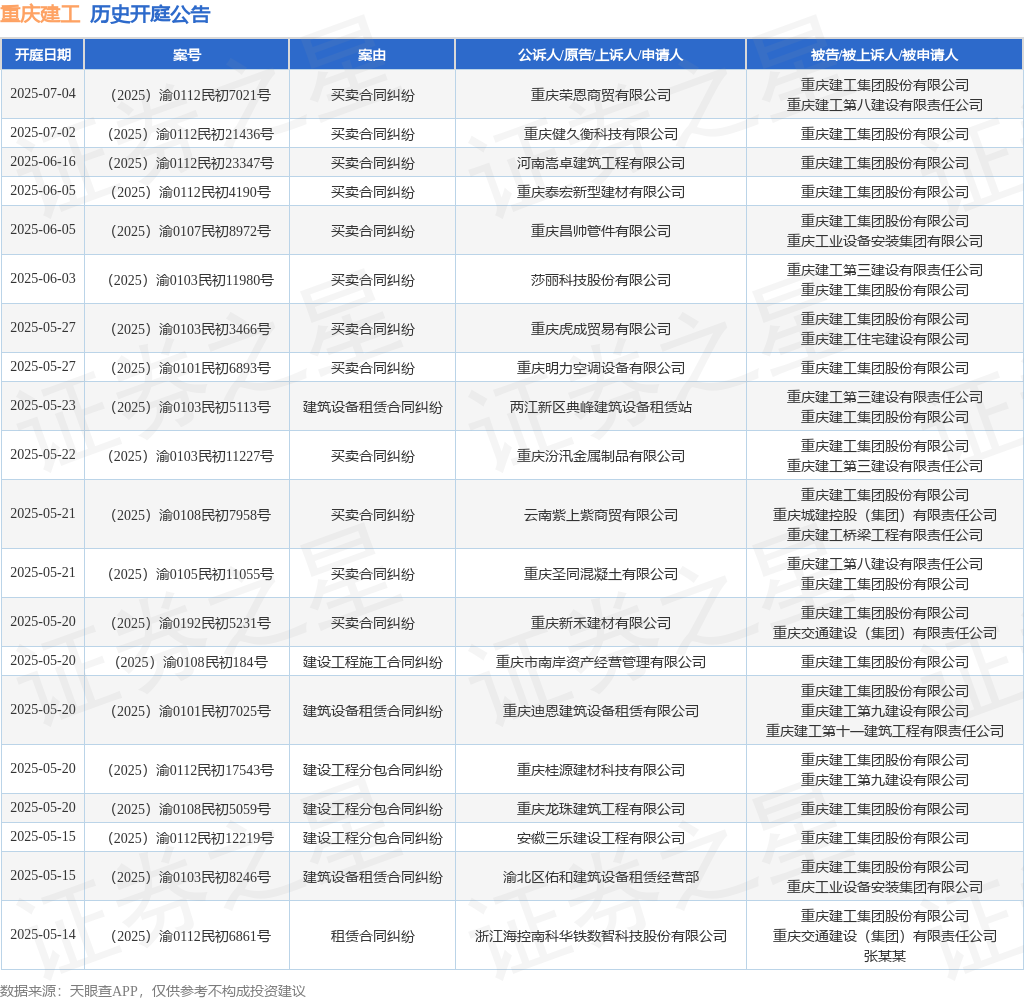Click plaintiff 重庆明力空调设备有限公司
1024x1000 pixels.
(x=601, y=368)
